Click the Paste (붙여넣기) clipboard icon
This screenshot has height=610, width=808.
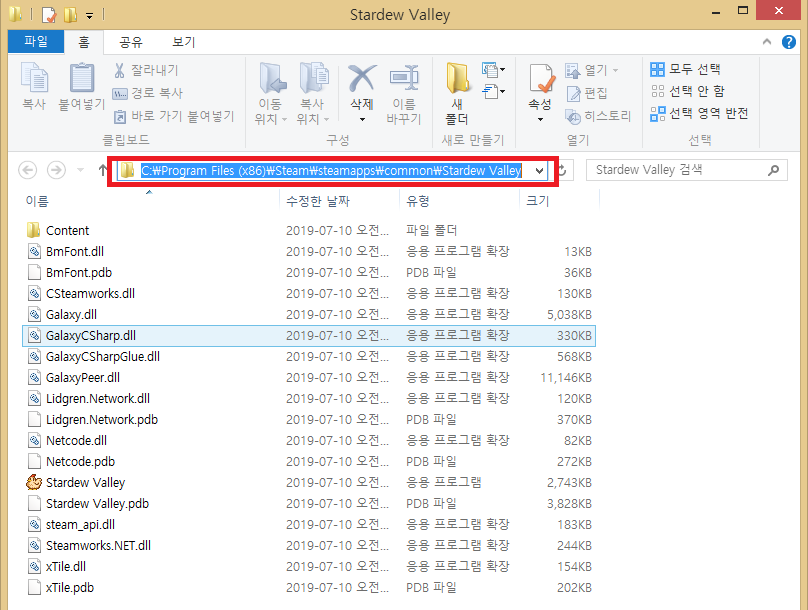pyautogui.click(x=82, y=78)
